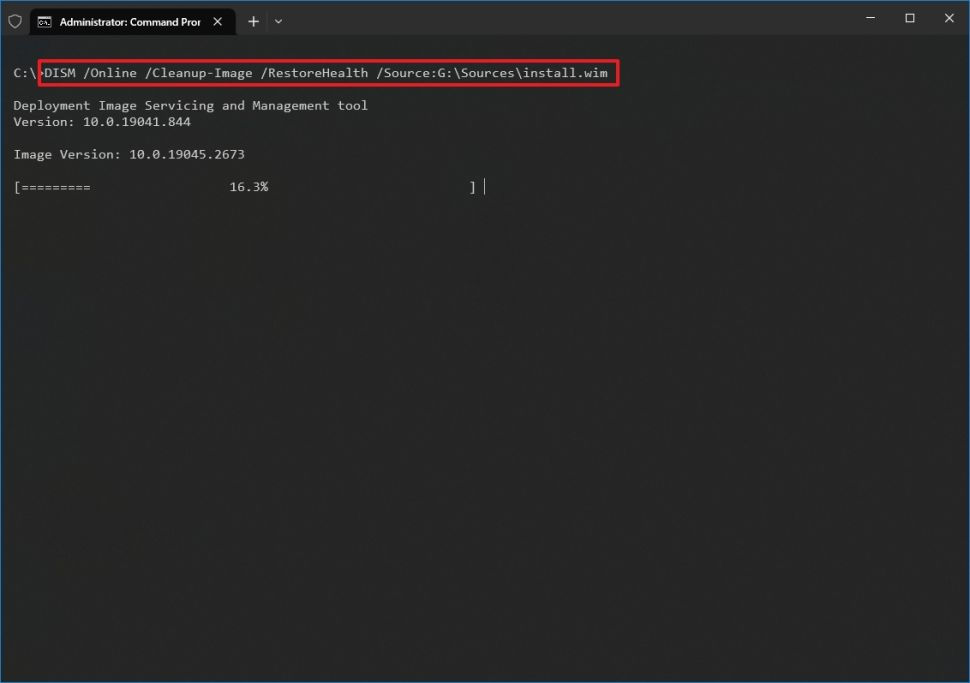Image resolution: width=970 pixels, height=683 pixels.
Task: Minimize the terminal window
Action: tap(870, 19)
